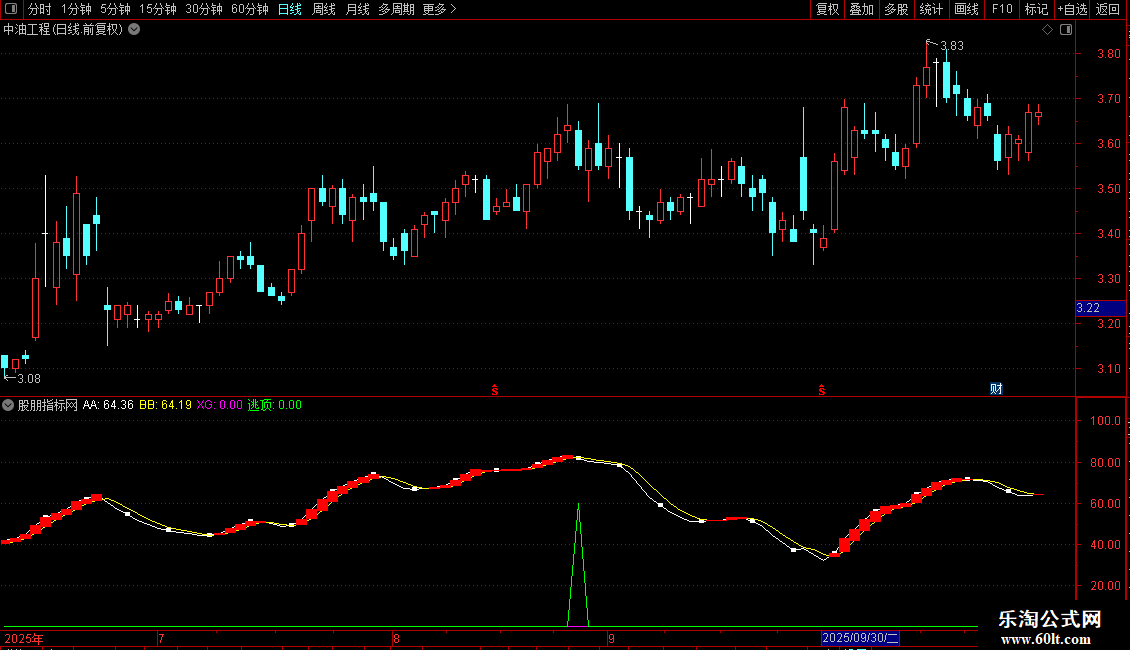The width and height of the screenshot is (1130, 650).
Task: Click month 8 marker on time axis
Action: (396, 638)
